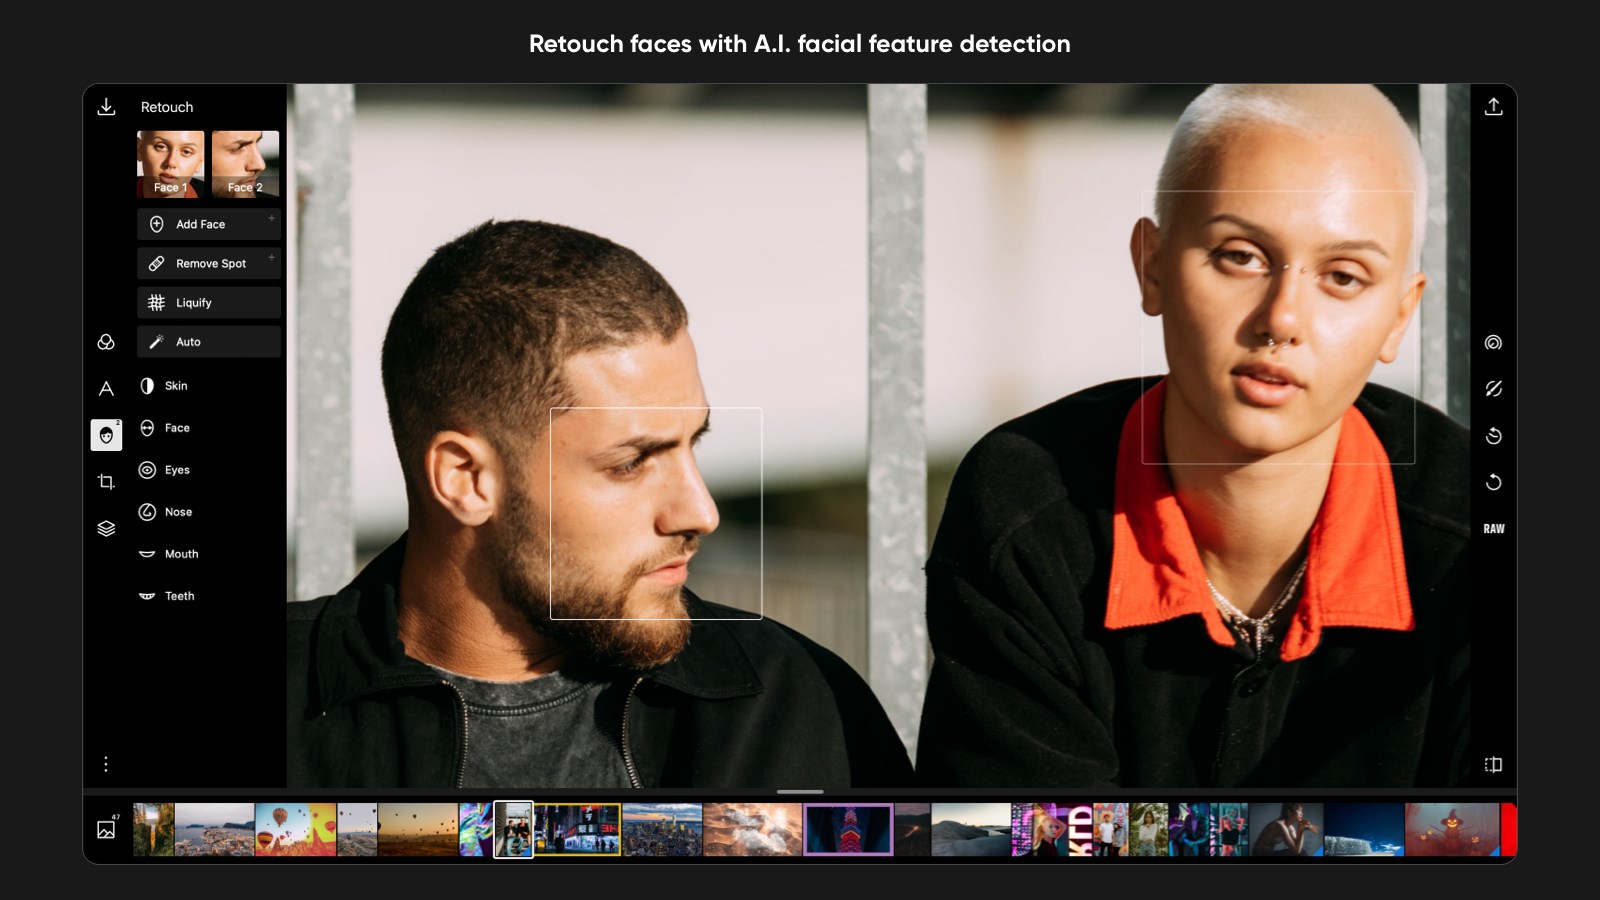Select the highlighted photo in the filmstrip
This screenshot has width=1600, height=900.
coord(515,829)
